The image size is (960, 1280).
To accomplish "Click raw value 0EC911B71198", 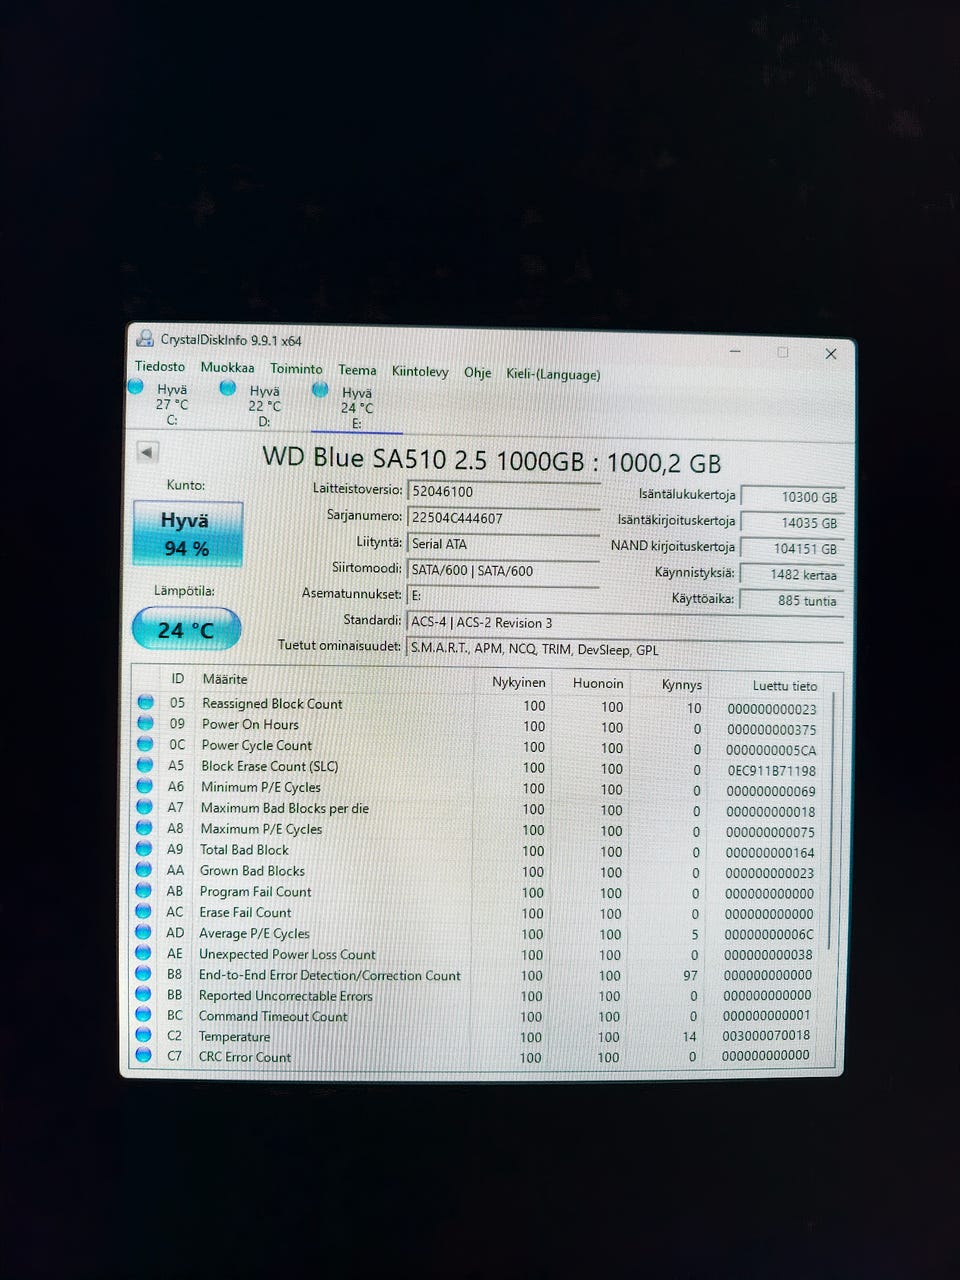I will coord(771,771).
